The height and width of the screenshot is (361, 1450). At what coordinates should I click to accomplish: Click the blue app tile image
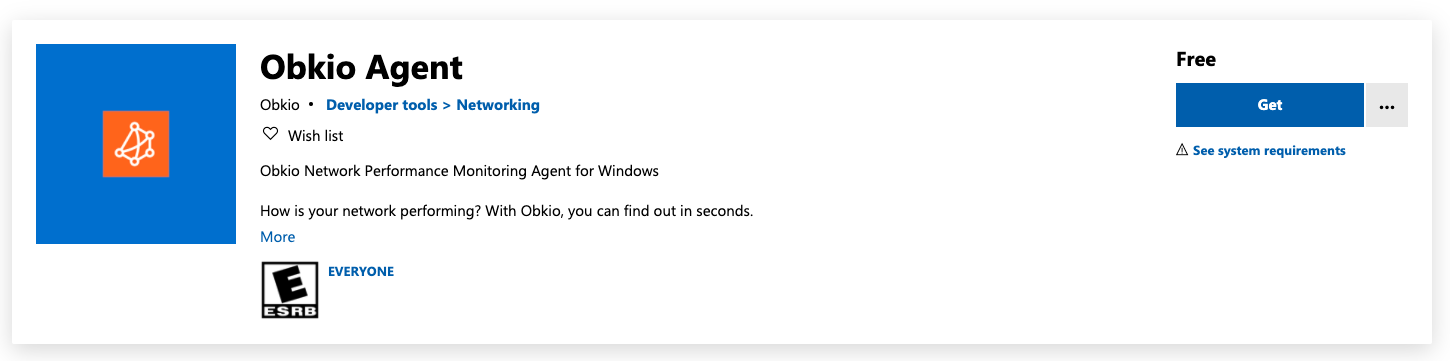(x=136, y=144)
